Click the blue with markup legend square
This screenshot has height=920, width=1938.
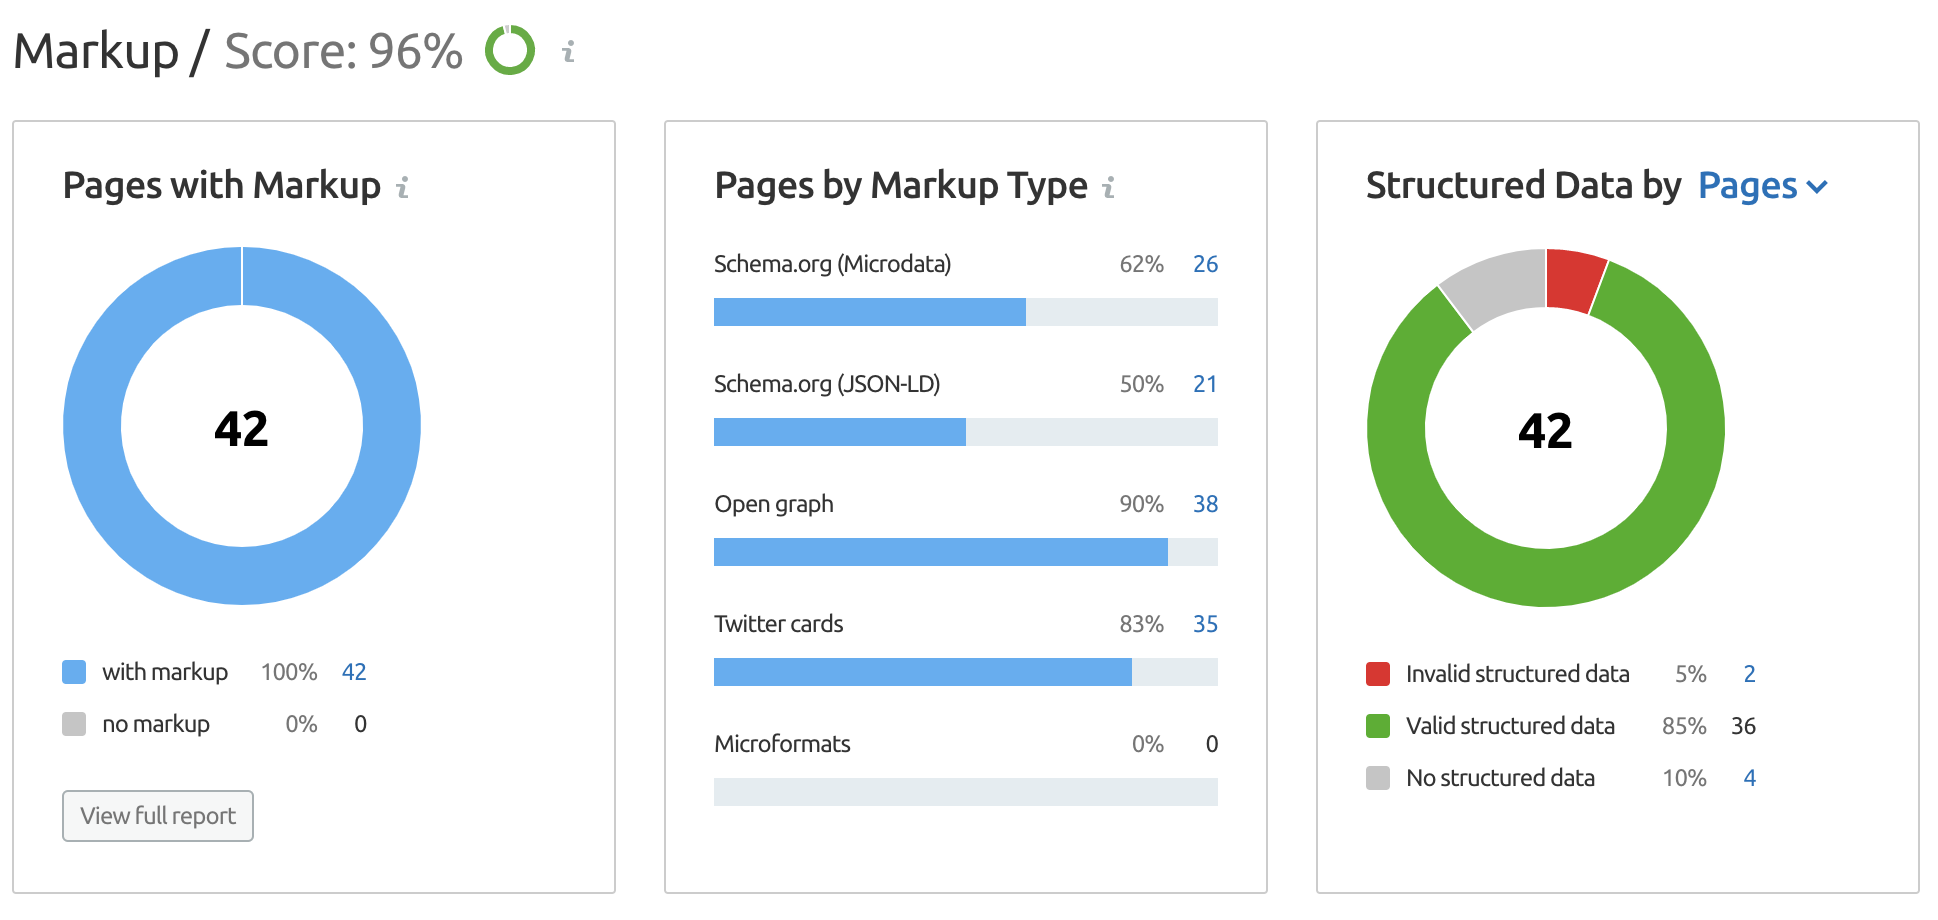coord(74,671)
